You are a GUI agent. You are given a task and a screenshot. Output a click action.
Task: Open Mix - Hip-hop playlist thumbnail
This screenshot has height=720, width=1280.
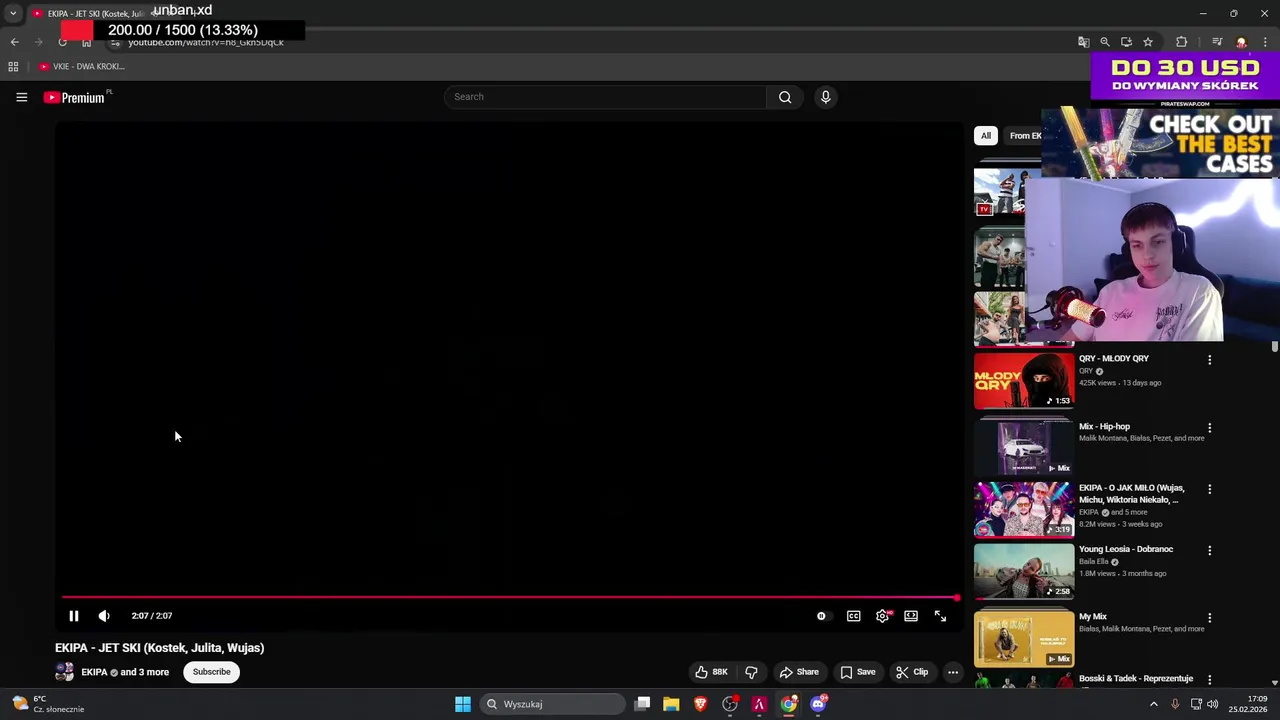click(1024, 447)
